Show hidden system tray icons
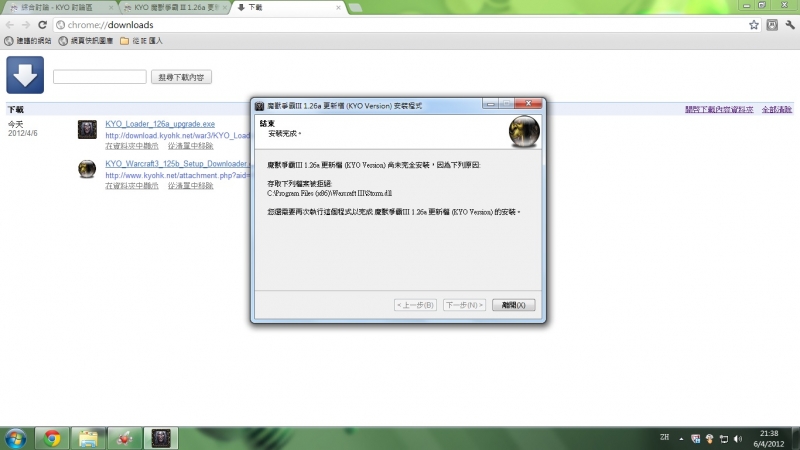 [681, 438]
